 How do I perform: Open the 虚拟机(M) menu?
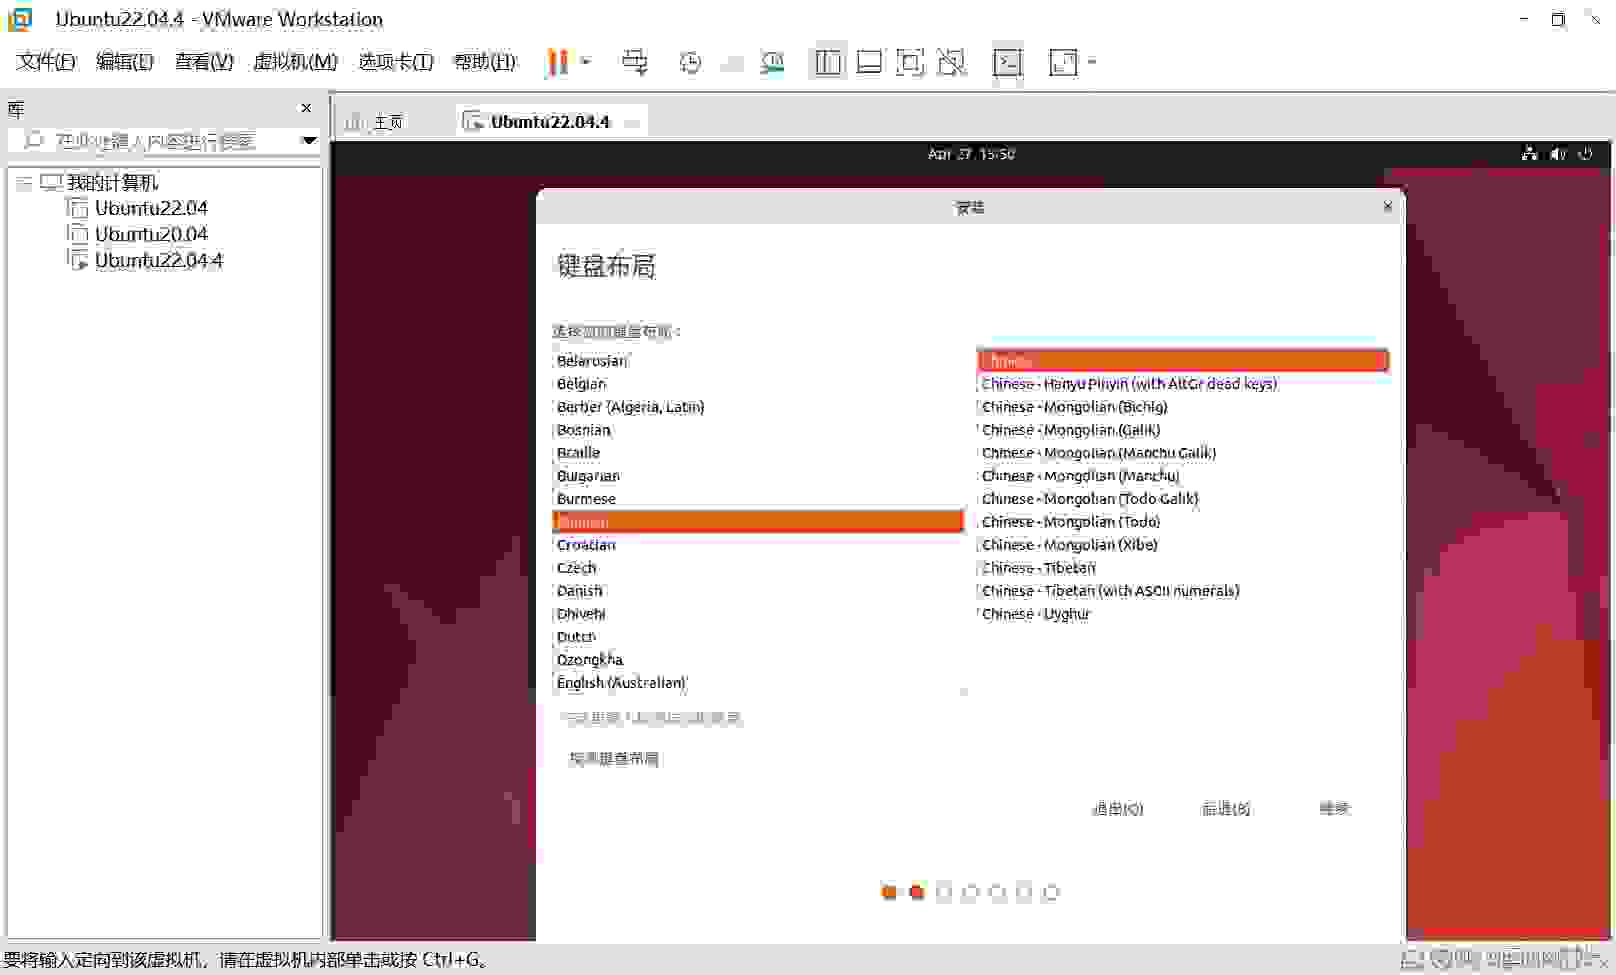click(x=295, y=62)
